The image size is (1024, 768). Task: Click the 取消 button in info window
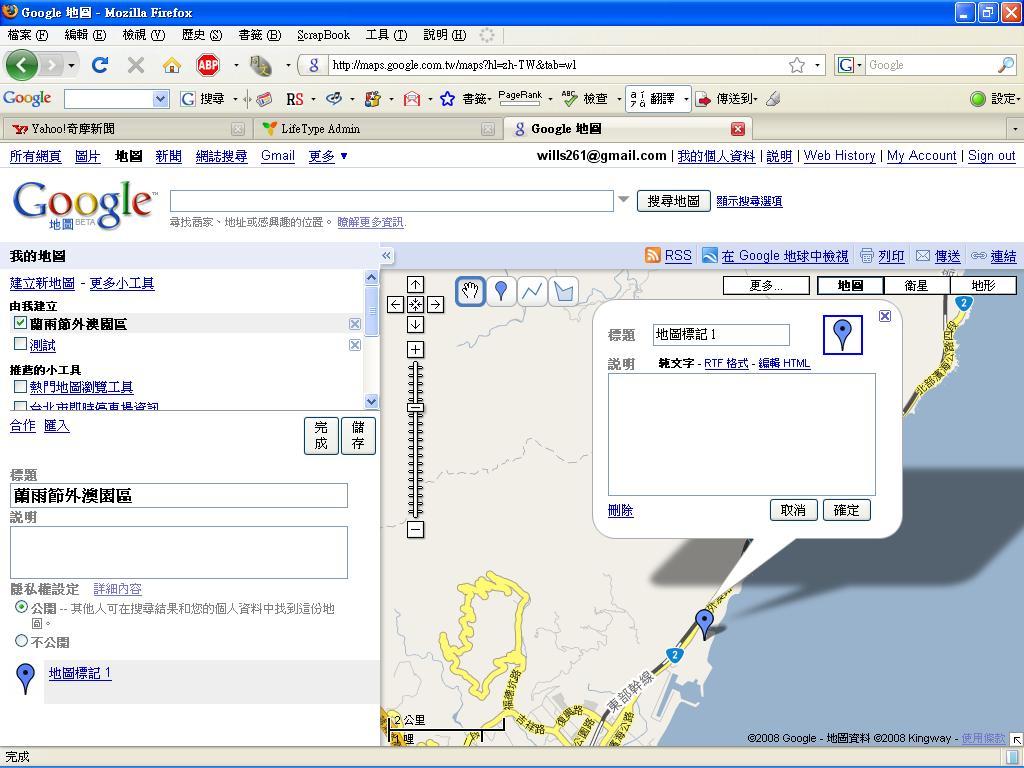[793, 510]
